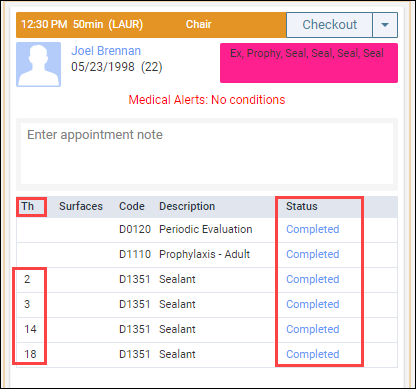416x389 pixels.
Task: Click Completed status for Prophylaxis - Adult
Action: click(x=313, y=254)
